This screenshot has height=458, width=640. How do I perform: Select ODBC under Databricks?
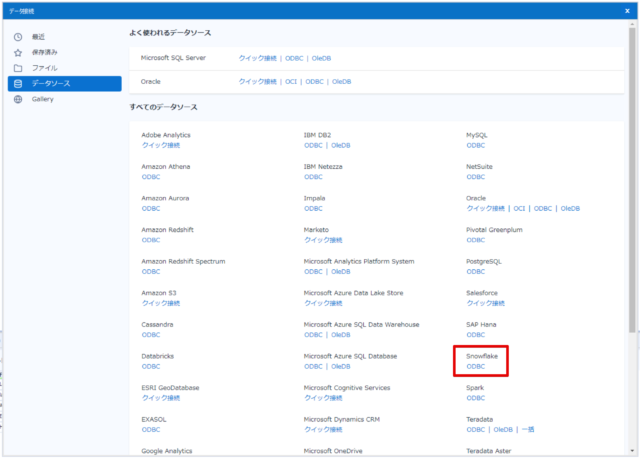pyautogui.click(x=151, y=367)
